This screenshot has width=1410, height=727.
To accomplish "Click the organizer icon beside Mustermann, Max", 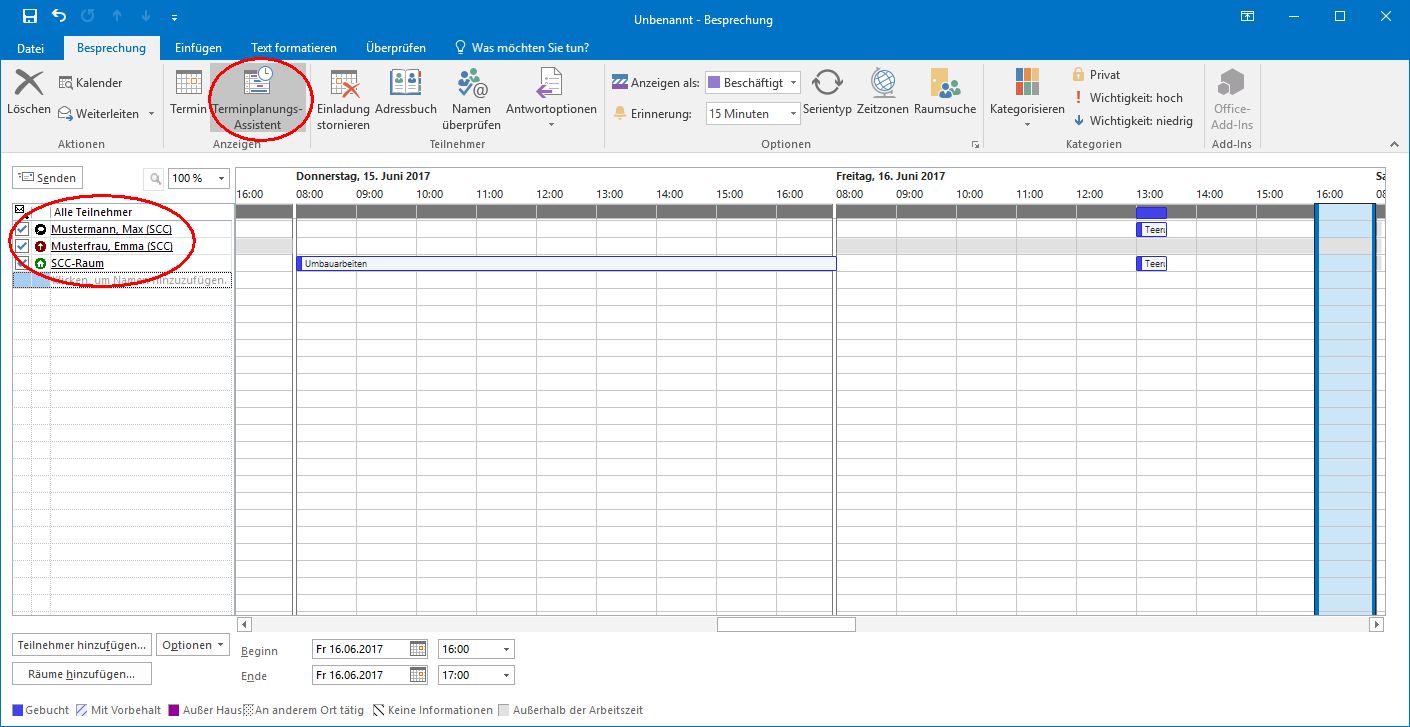I will 41,229.
